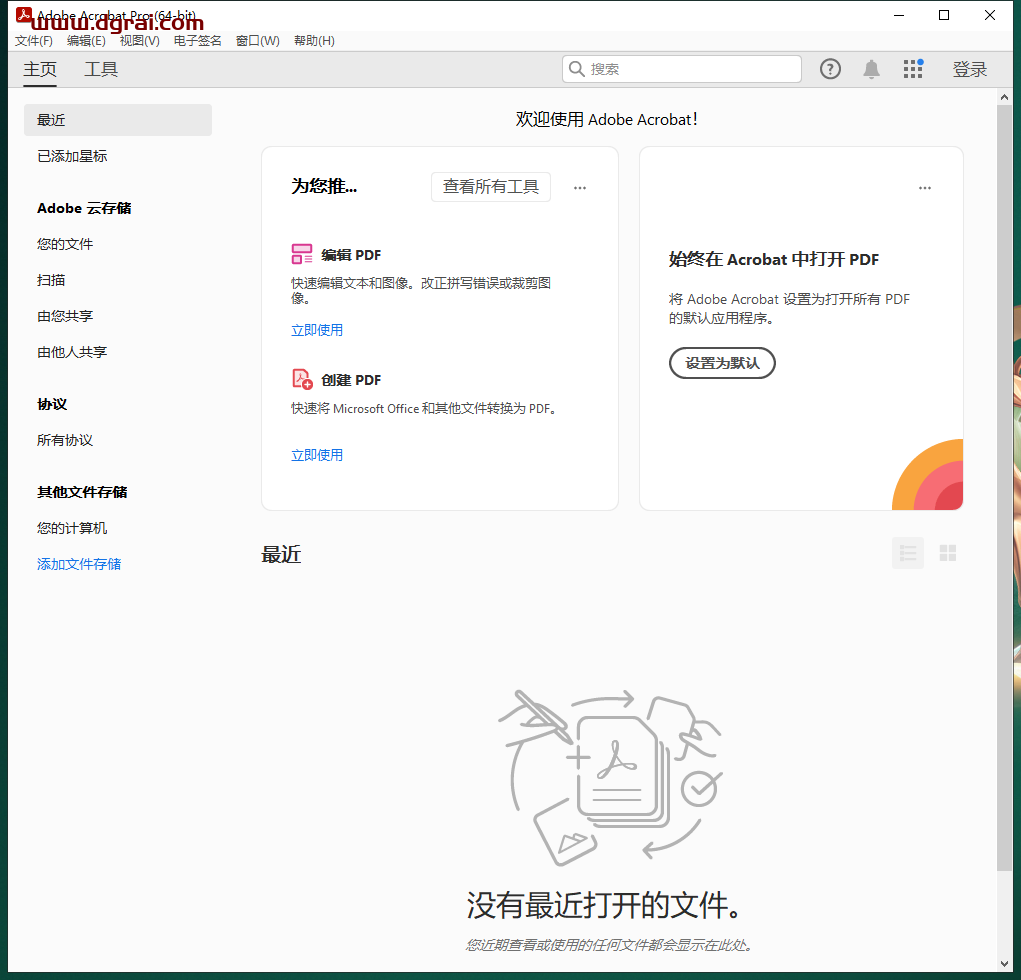Image resolution: width=1021 pixels, height=980 pixels.
Task: Open 您的文件 in the sidebar
Action: (64, 244)
